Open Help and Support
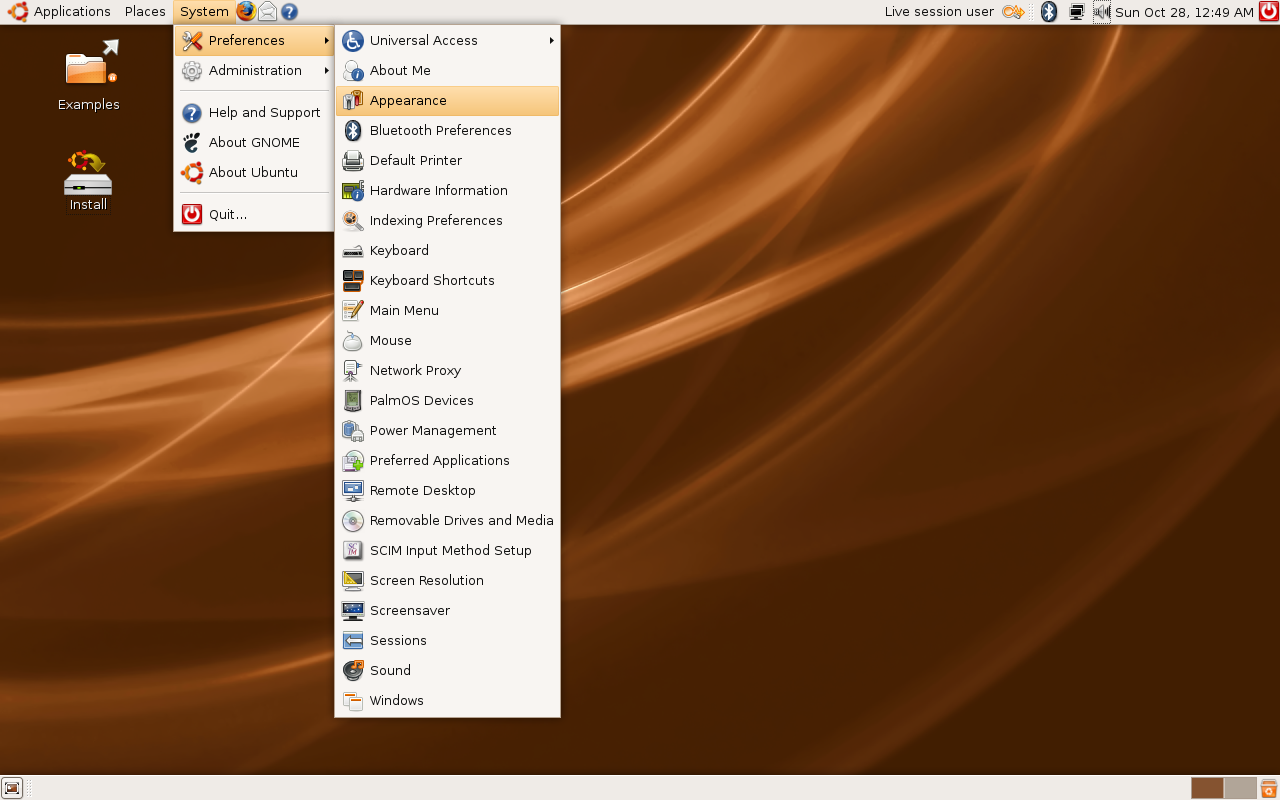 point(254,112)
